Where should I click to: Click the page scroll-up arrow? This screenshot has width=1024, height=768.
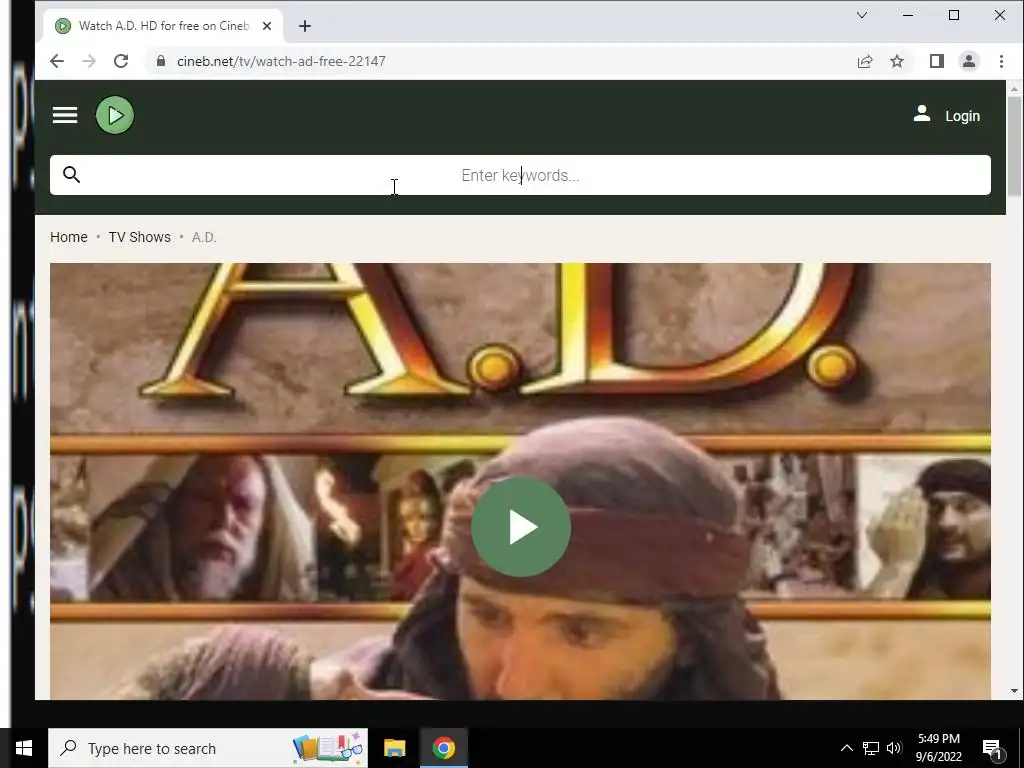1014,88
